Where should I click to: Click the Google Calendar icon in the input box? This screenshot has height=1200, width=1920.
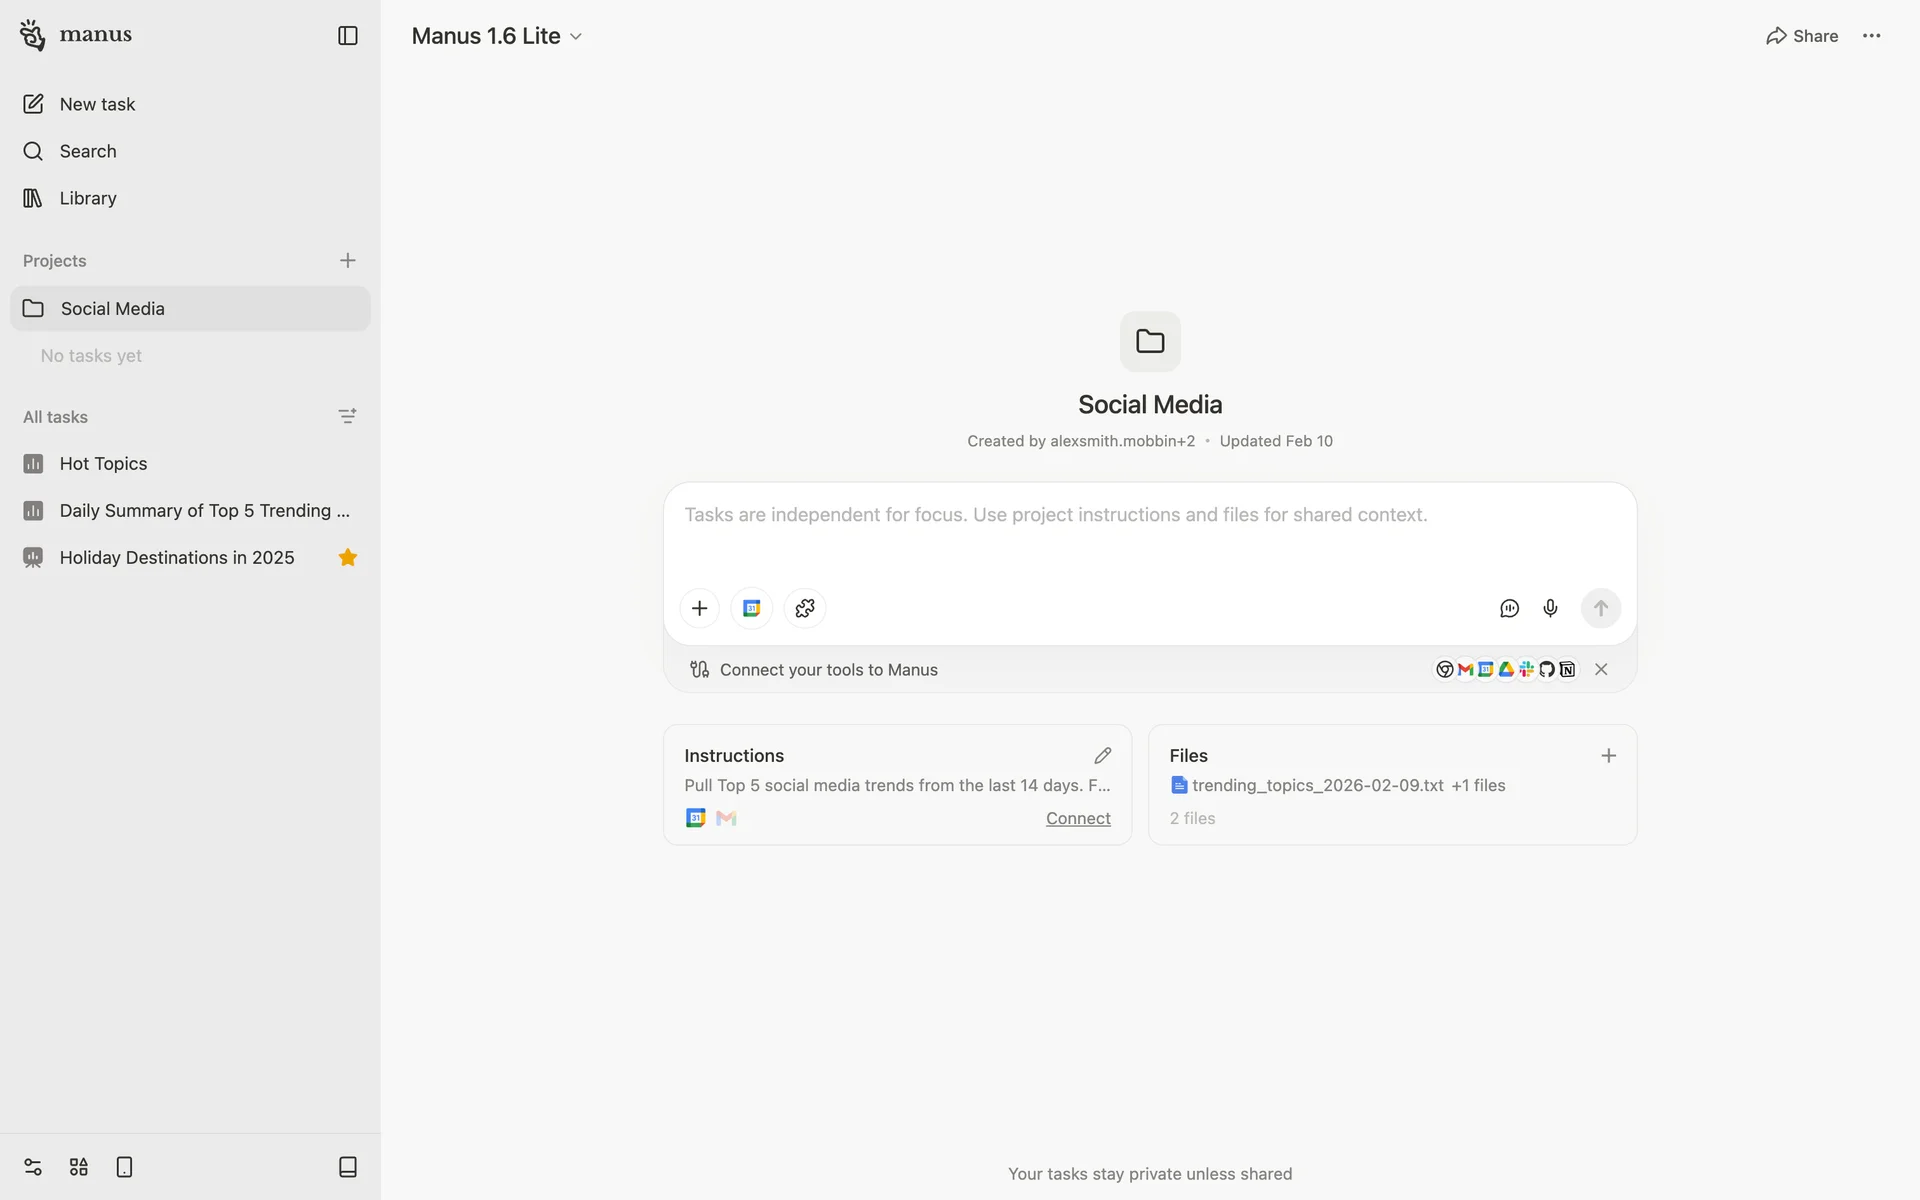pos(752,608)
